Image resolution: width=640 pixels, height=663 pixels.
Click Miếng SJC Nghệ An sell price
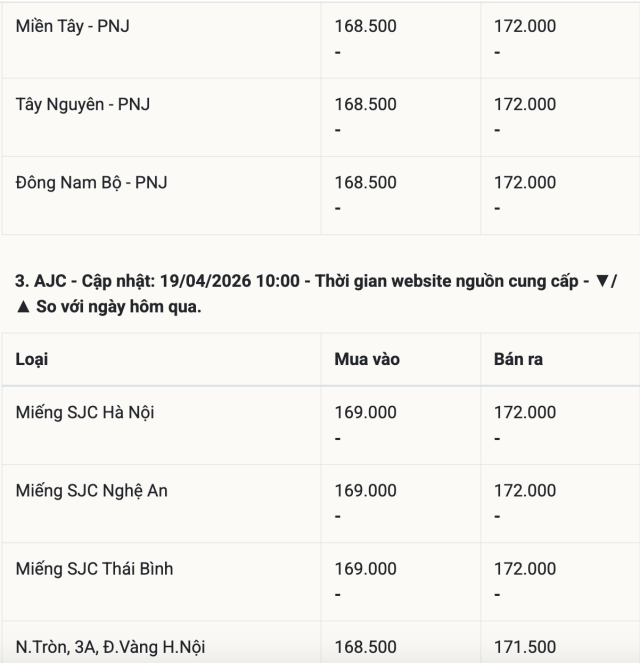[524, 490]
